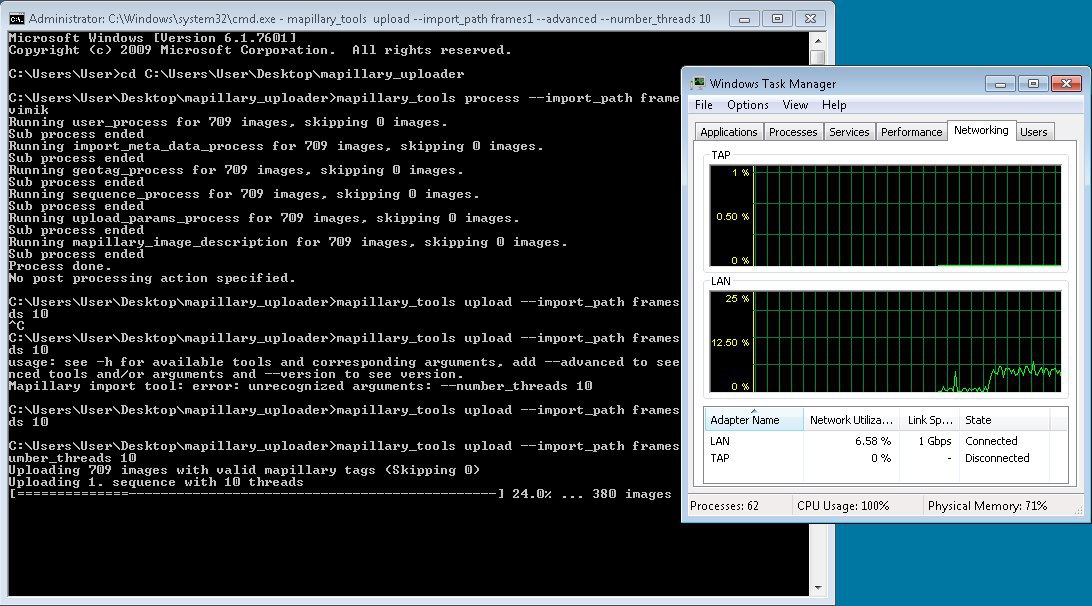Click the Physical Memory: 71% status entry

pos(987,506)
